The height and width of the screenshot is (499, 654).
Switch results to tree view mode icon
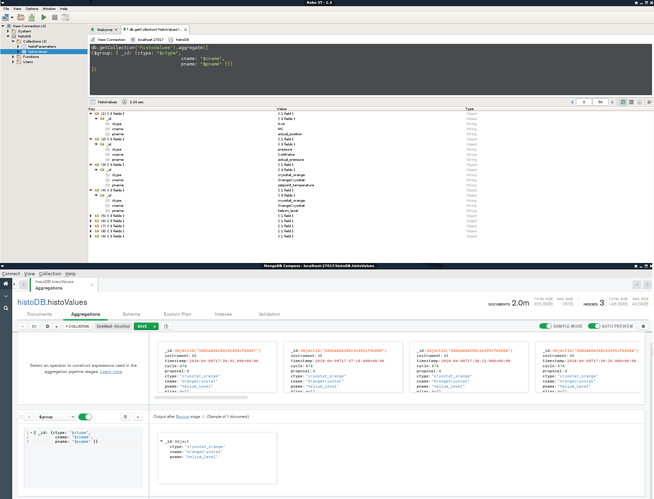click(623, 102)
